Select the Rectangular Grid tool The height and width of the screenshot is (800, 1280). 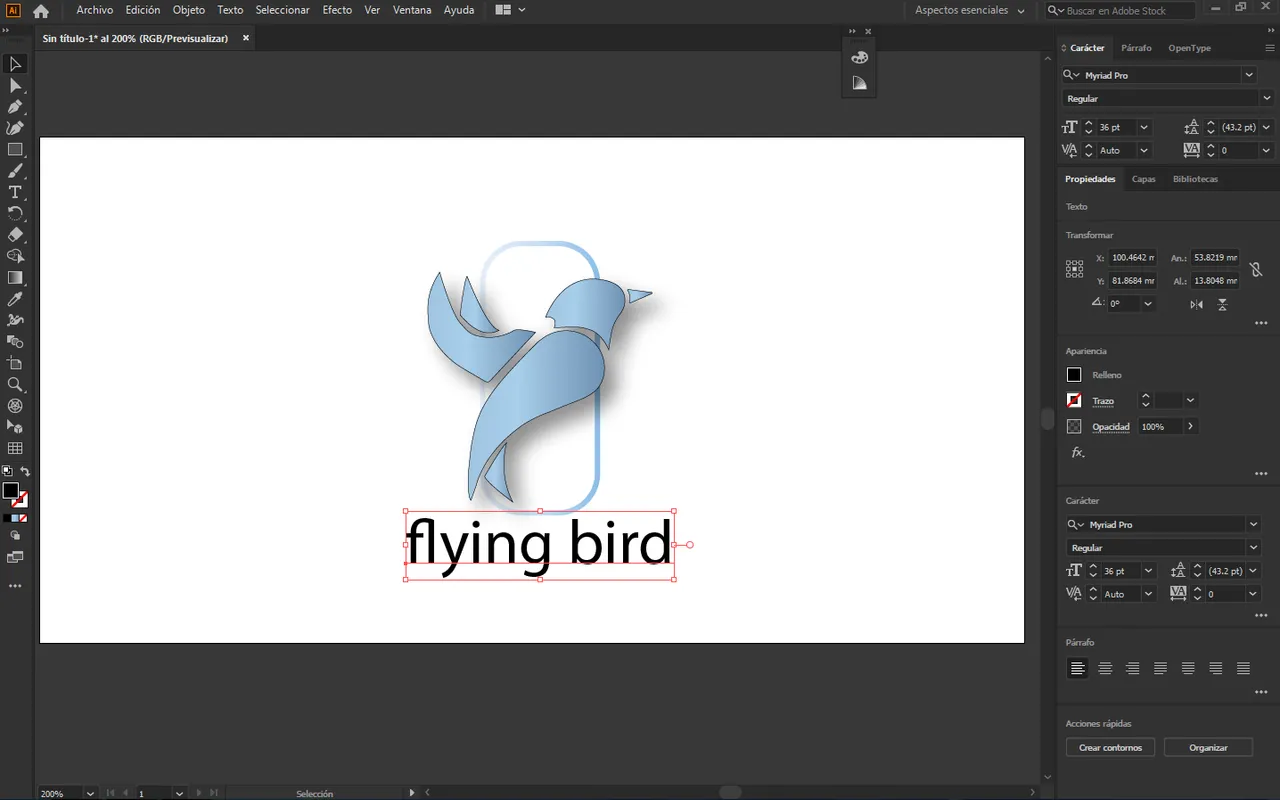click(x=15, y=449)
